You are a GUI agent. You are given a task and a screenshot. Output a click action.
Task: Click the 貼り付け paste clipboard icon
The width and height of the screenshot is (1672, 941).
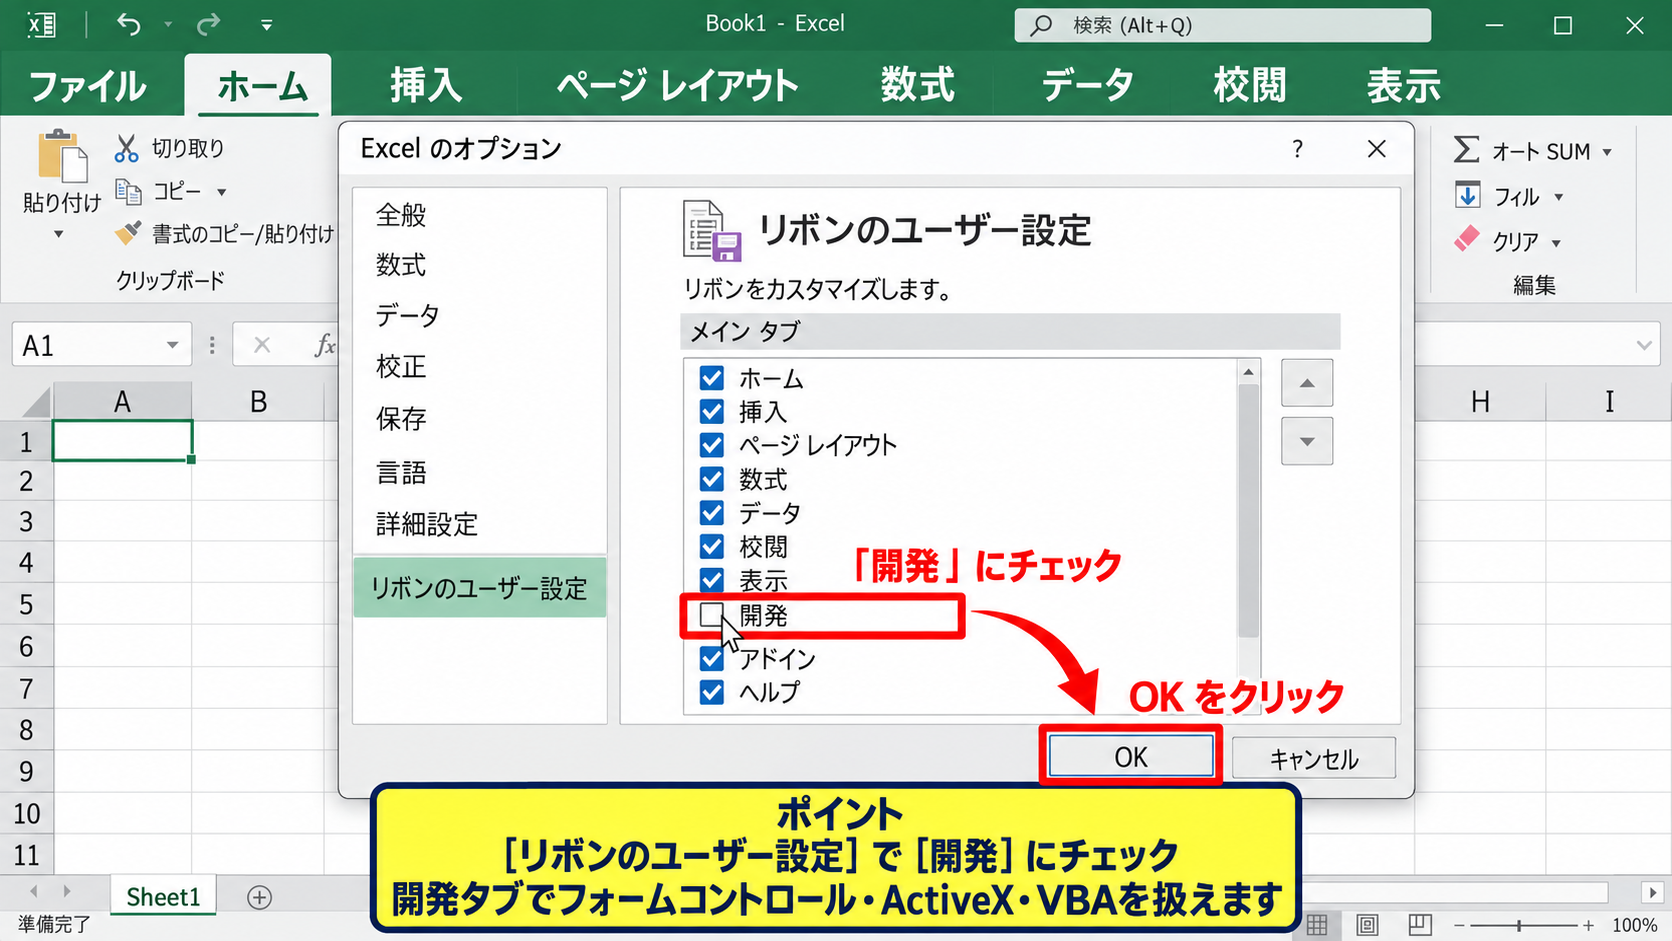point(62,156)
